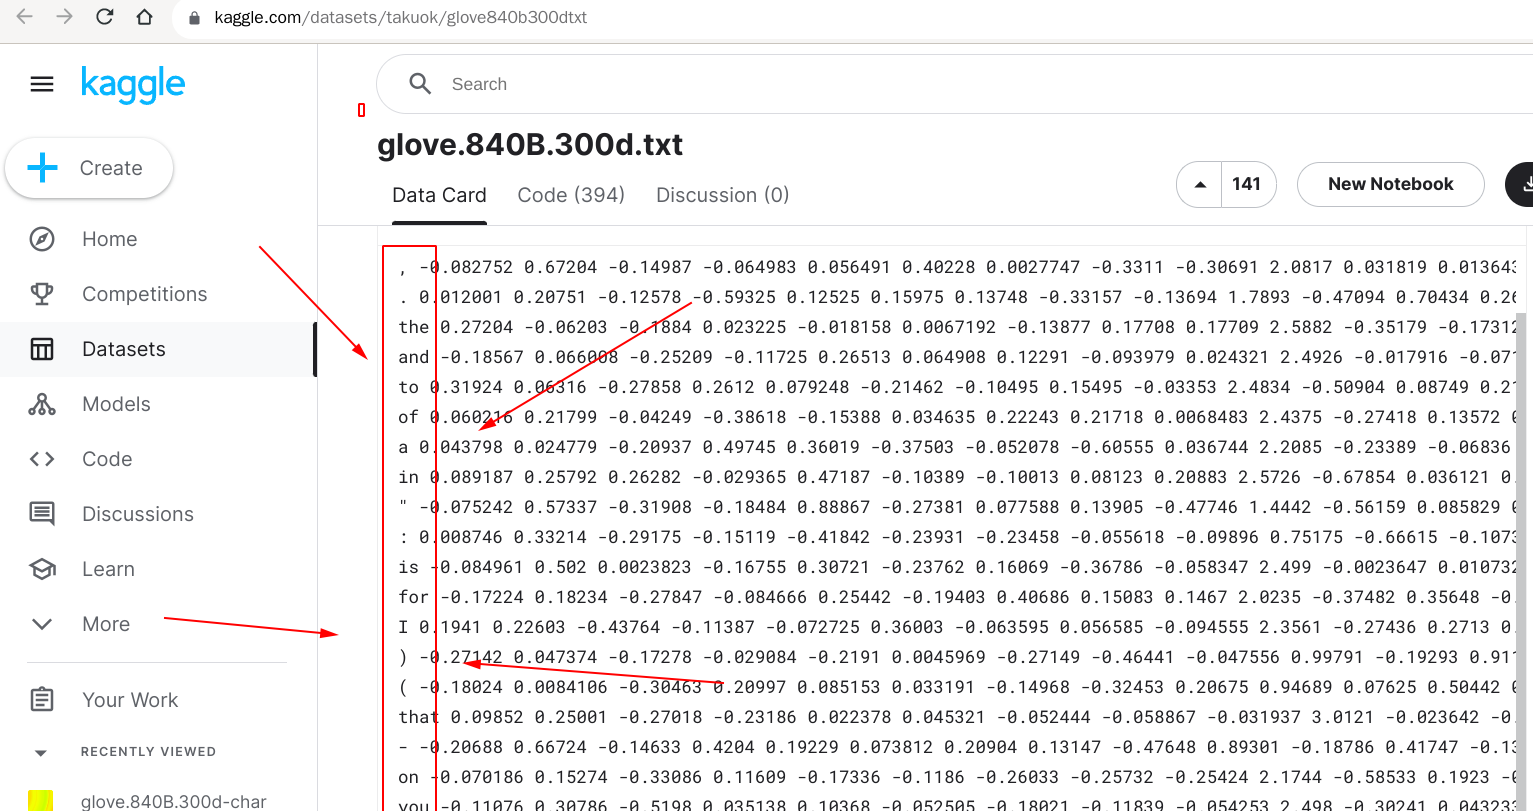Click the Create button with the plus sign
Viewport: 1533px width, 811px height.
(x=89, y=168)
